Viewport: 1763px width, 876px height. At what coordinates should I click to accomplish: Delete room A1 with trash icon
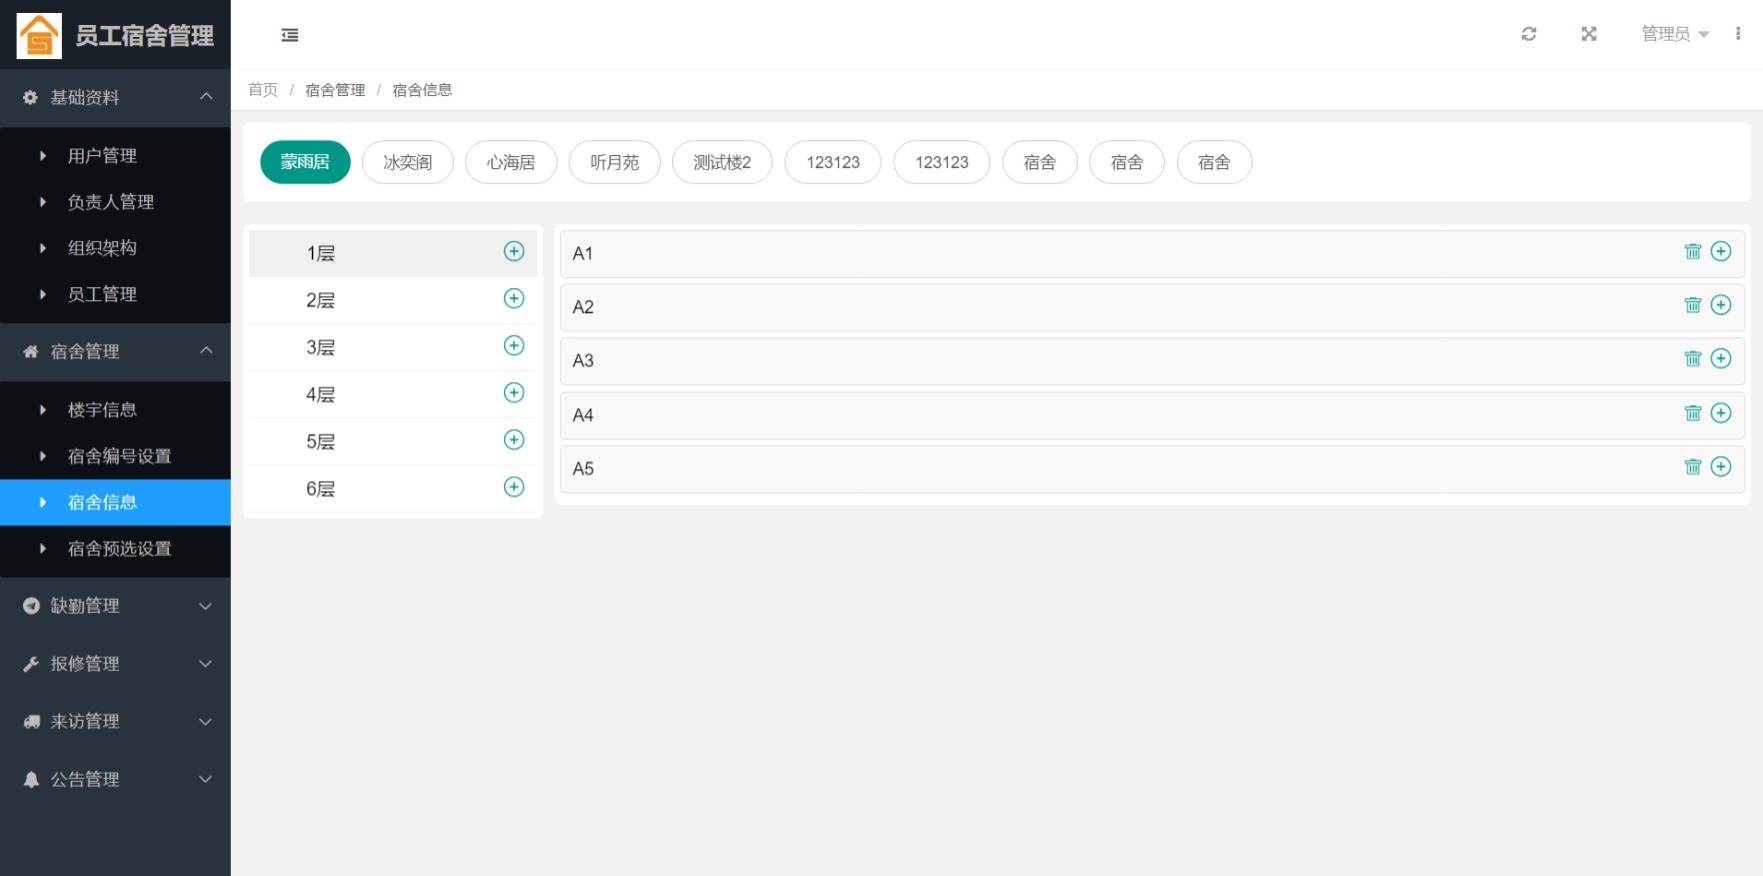point(1693,251)
